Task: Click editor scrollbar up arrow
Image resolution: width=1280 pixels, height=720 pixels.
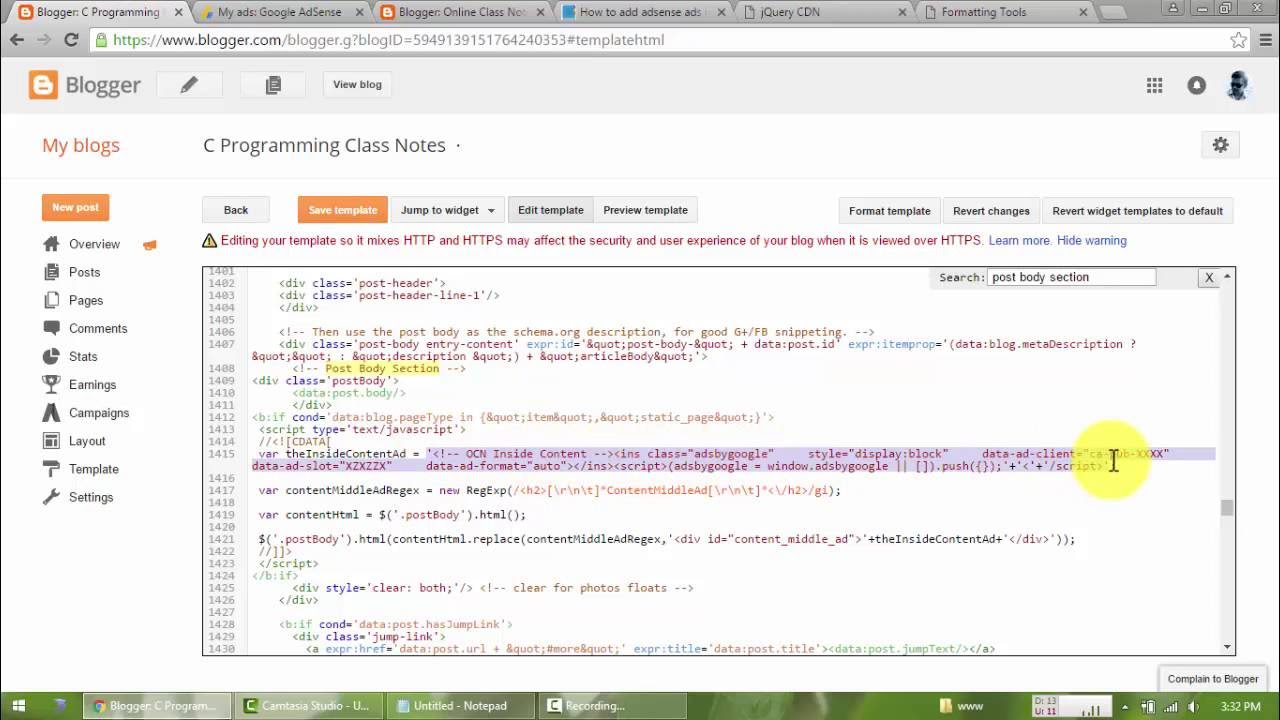Action: [x=1227, y=276]
